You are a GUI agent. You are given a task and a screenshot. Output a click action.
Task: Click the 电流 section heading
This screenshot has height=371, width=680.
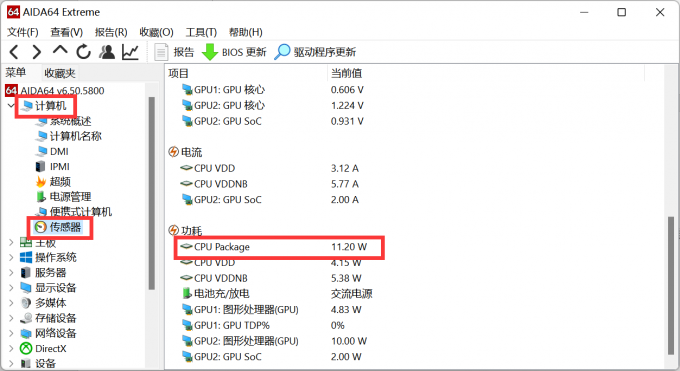click(x=191, y=152)
